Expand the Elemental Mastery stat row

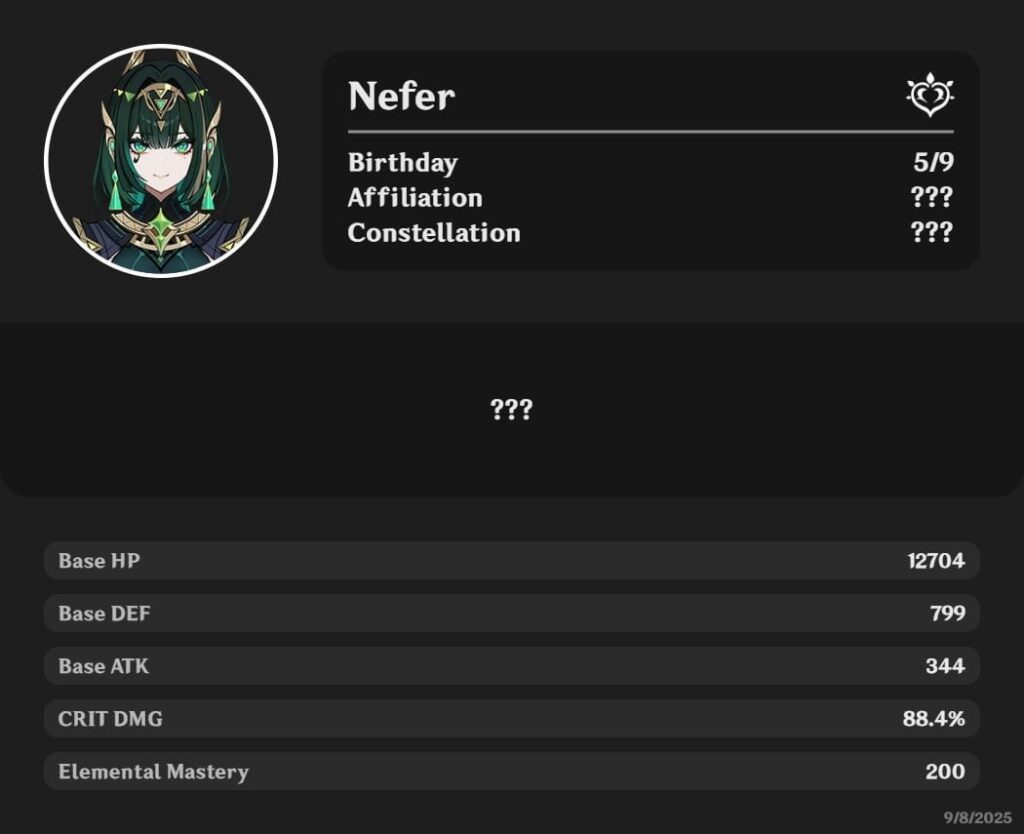[510, 771]
